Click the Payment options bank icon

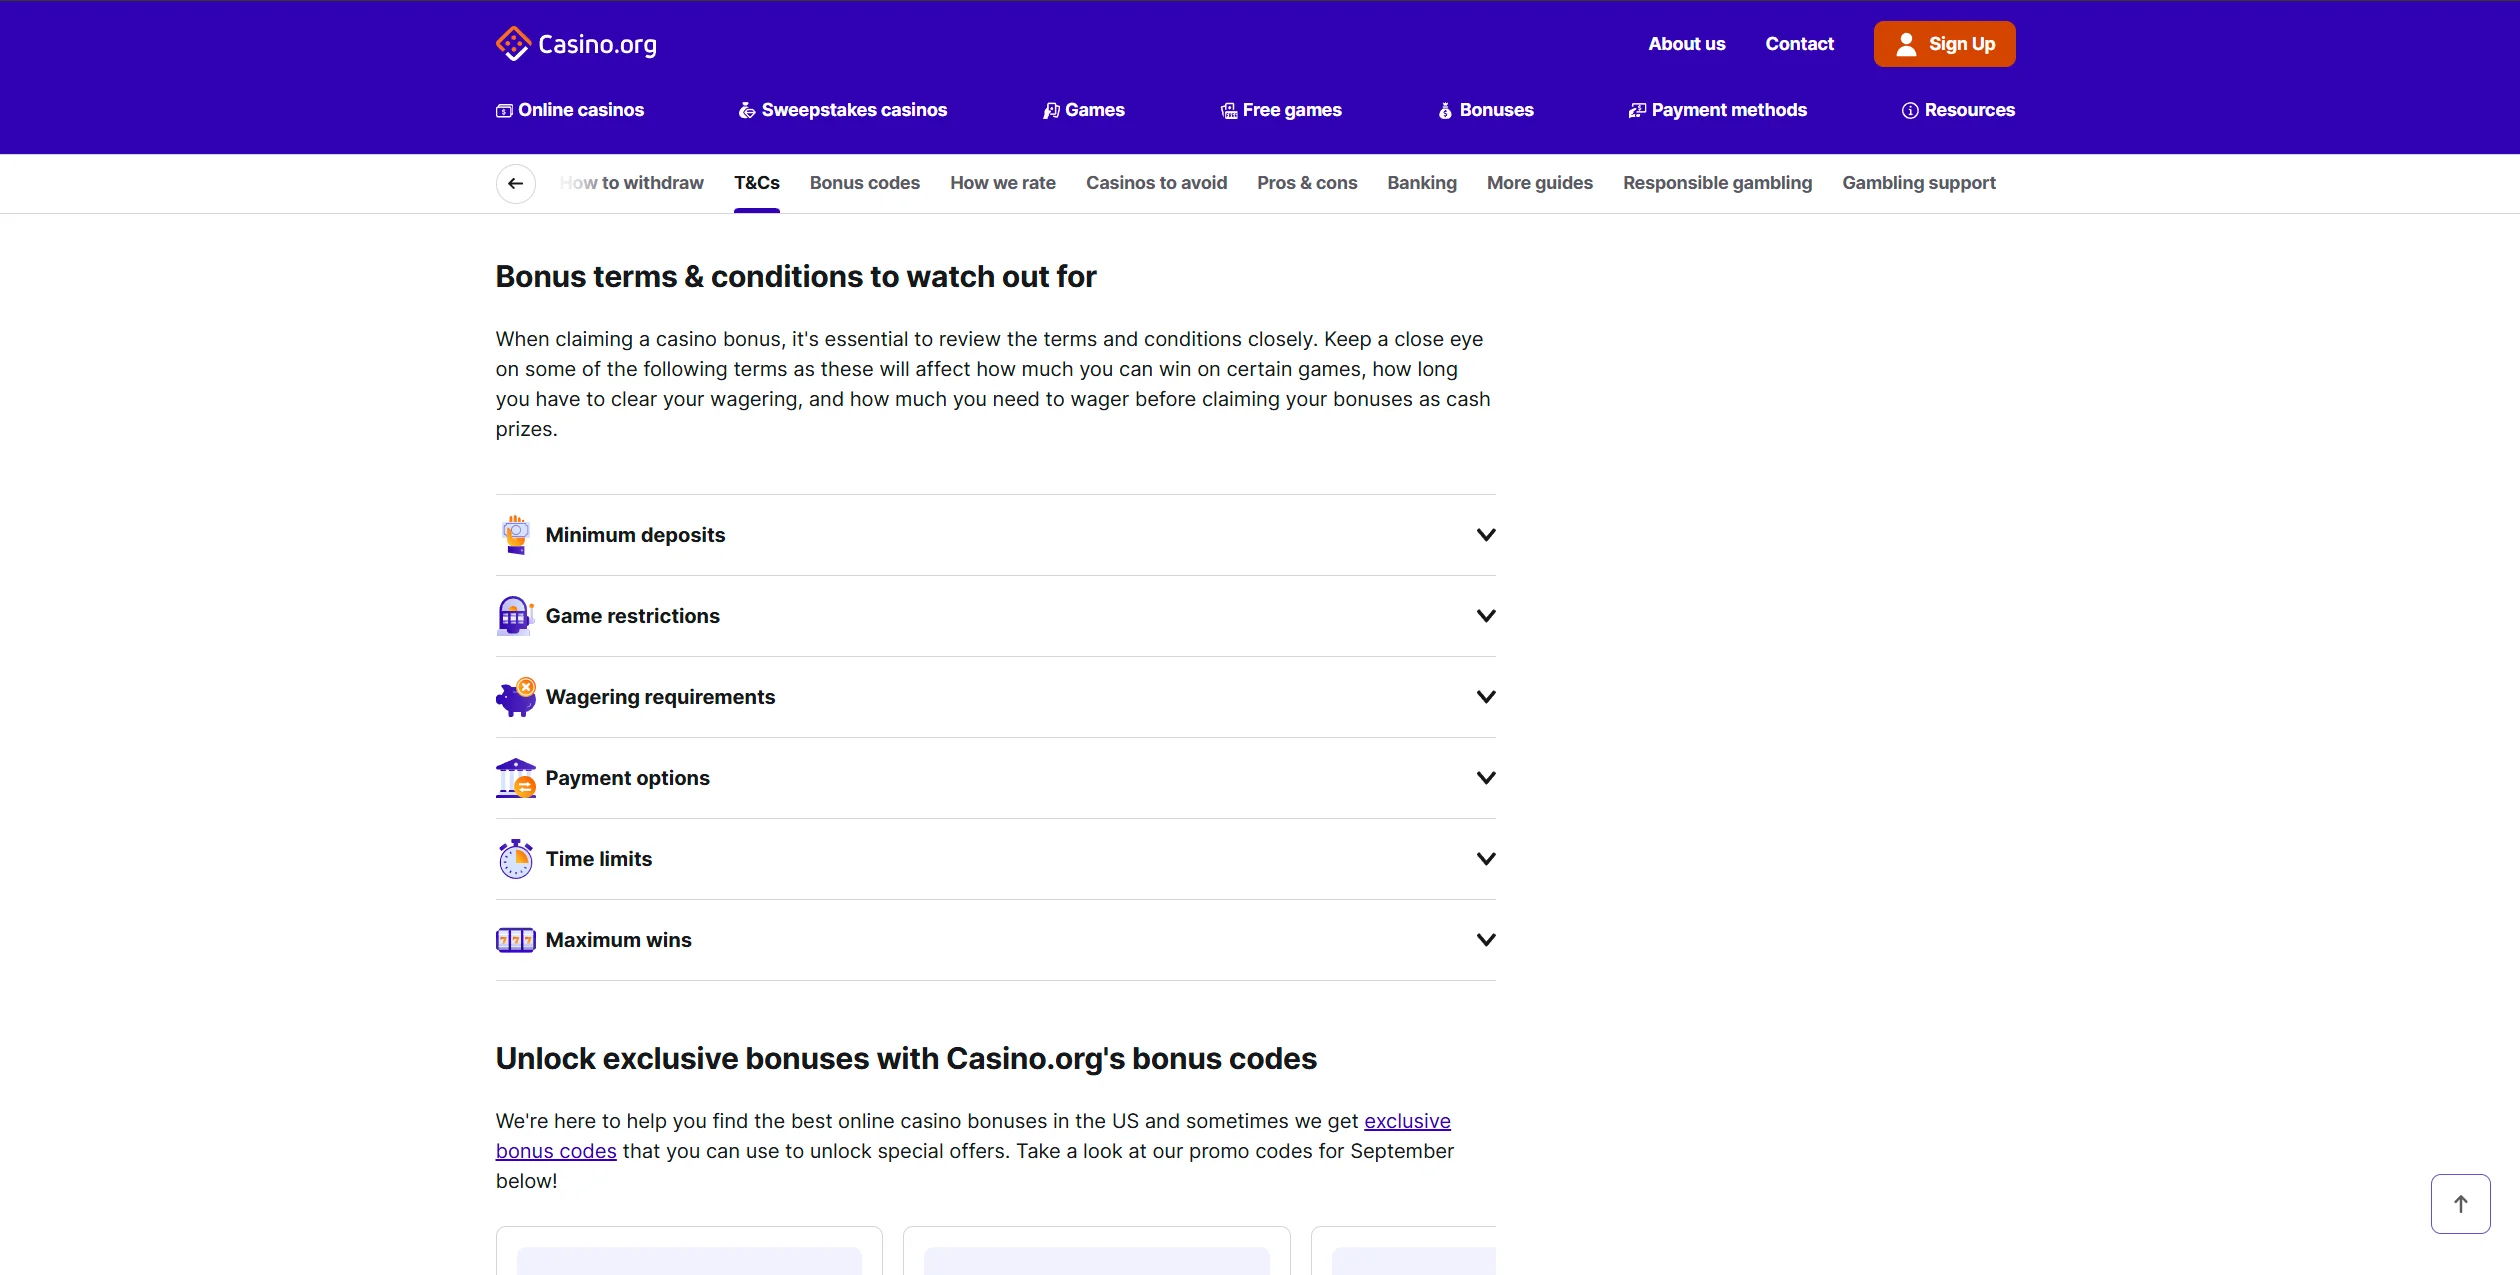516,778
